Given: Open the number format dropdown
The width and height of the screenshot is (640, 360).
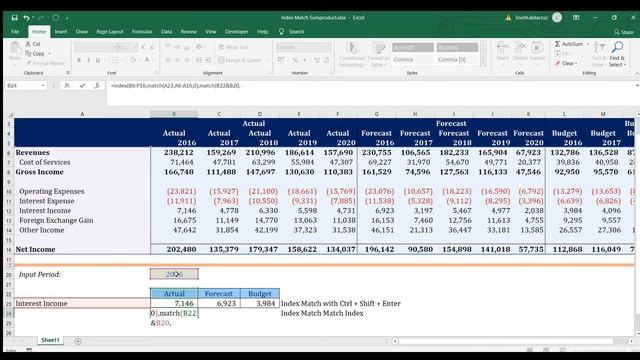Looking at the screenshot, I should pos(328,47).
